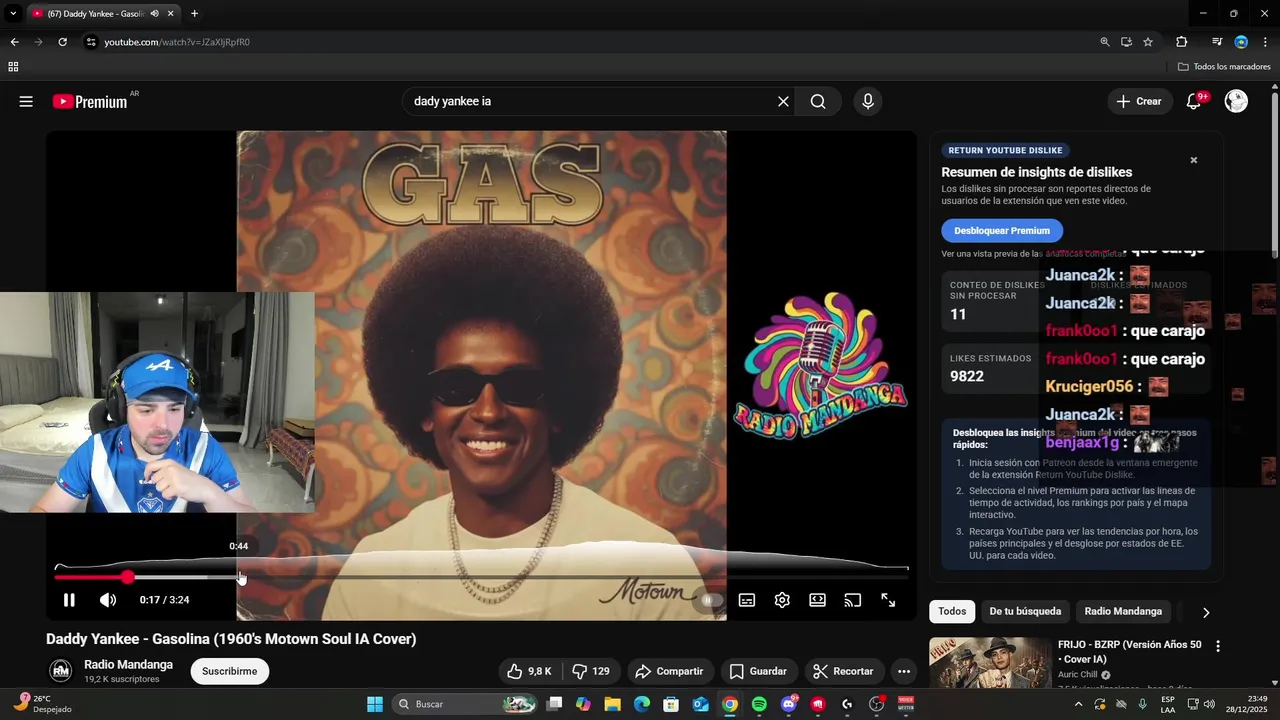
Task: Open the Windows Start menu
Action: [x=375, y=704]
